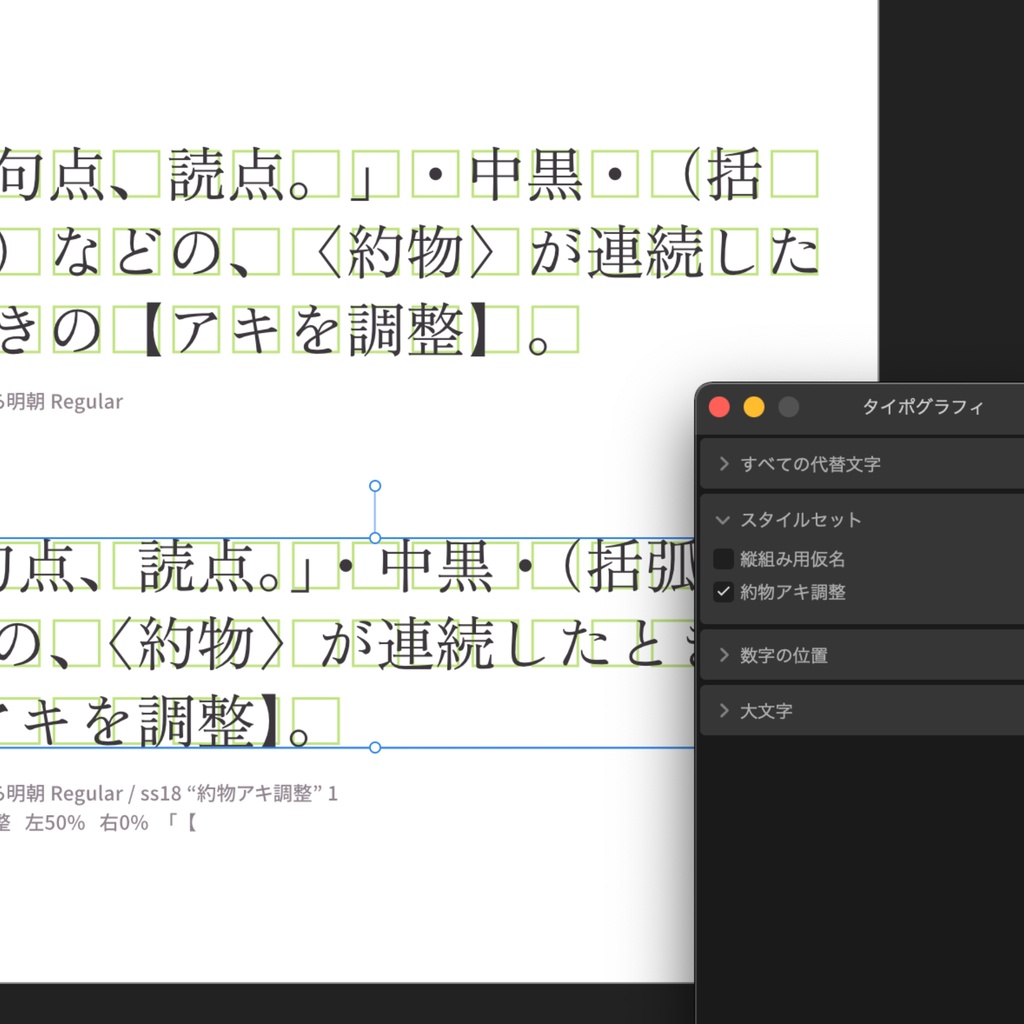Screen dimensions: 1024x1024
Task: Click the gray zoom icon on the Typography panel
Action: click(788, 407)
